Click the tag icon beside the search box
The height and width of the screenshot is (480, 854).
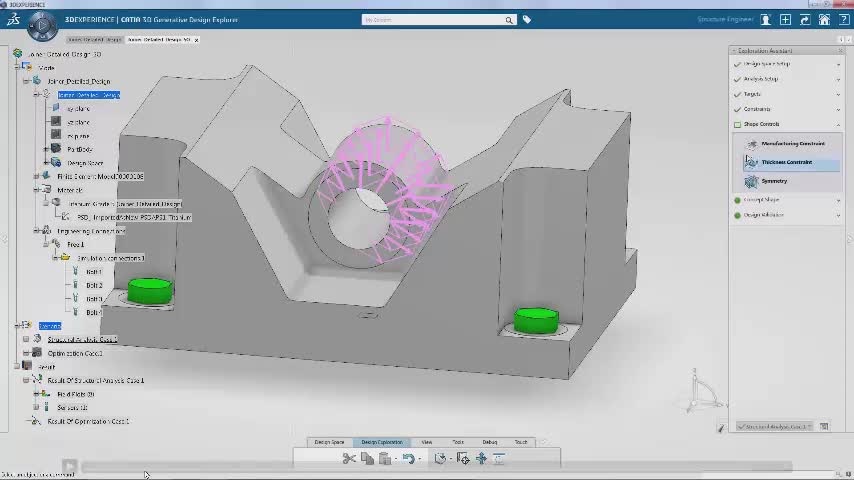[x=527, y=20]
